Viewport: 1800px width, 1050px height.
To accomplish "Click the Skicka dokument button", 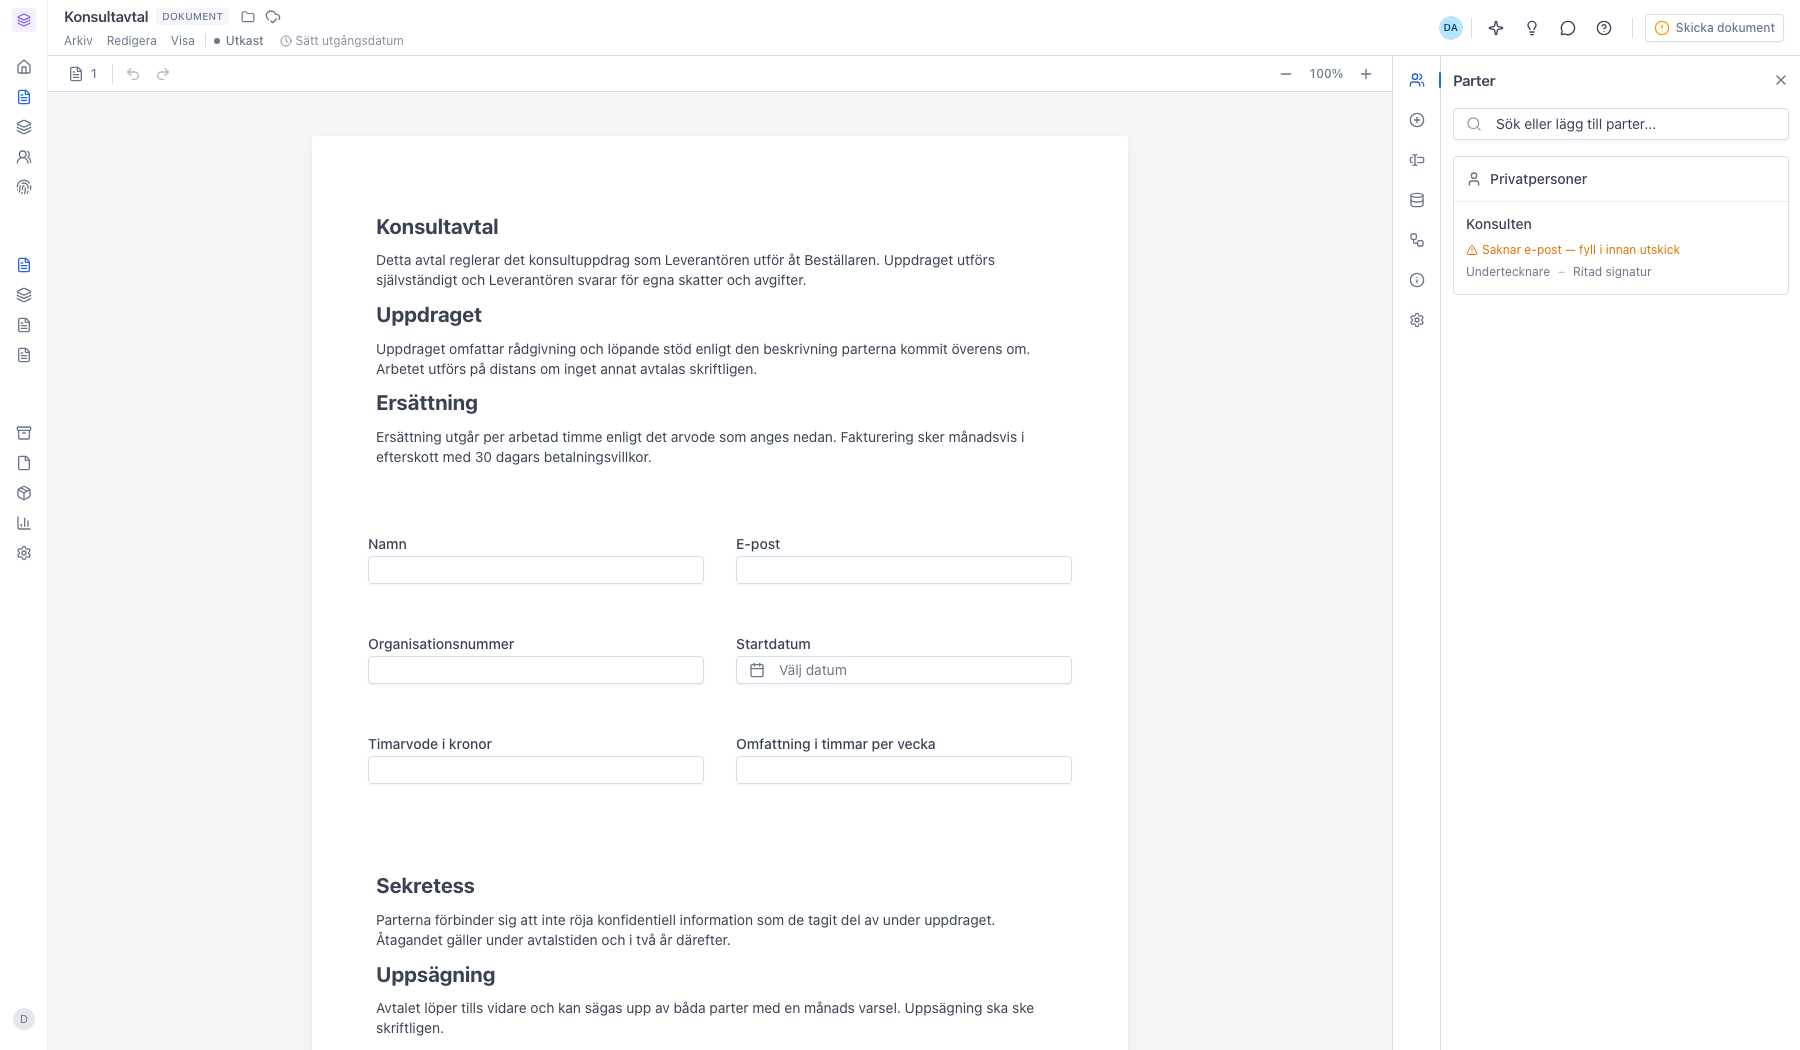I will point(1714,28).
